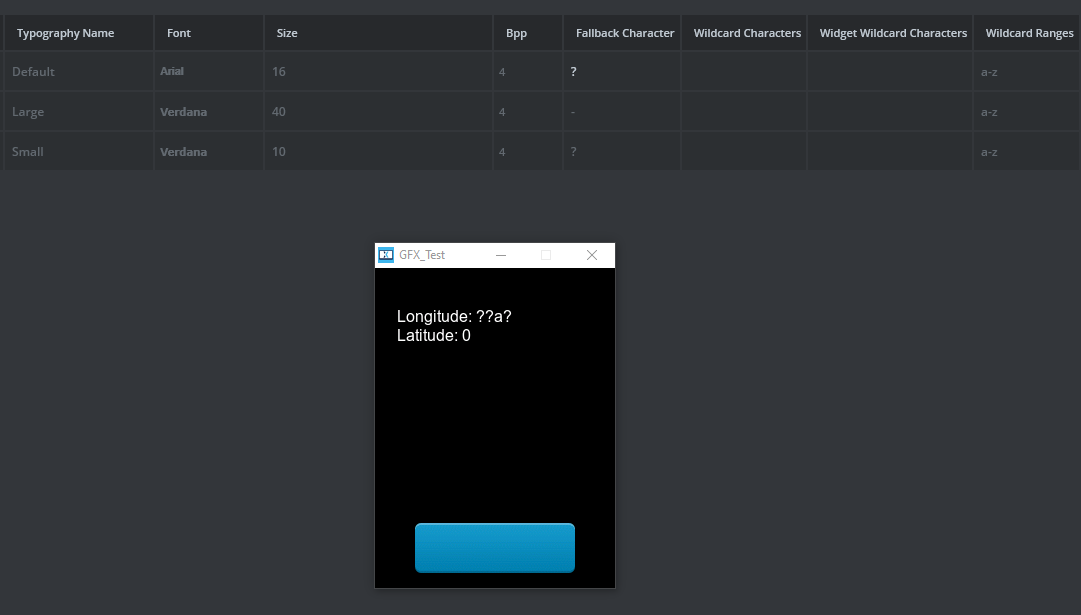1081x615 pixels.
Task: Select the Small typography name cell
Action: [x=79, y=152]
